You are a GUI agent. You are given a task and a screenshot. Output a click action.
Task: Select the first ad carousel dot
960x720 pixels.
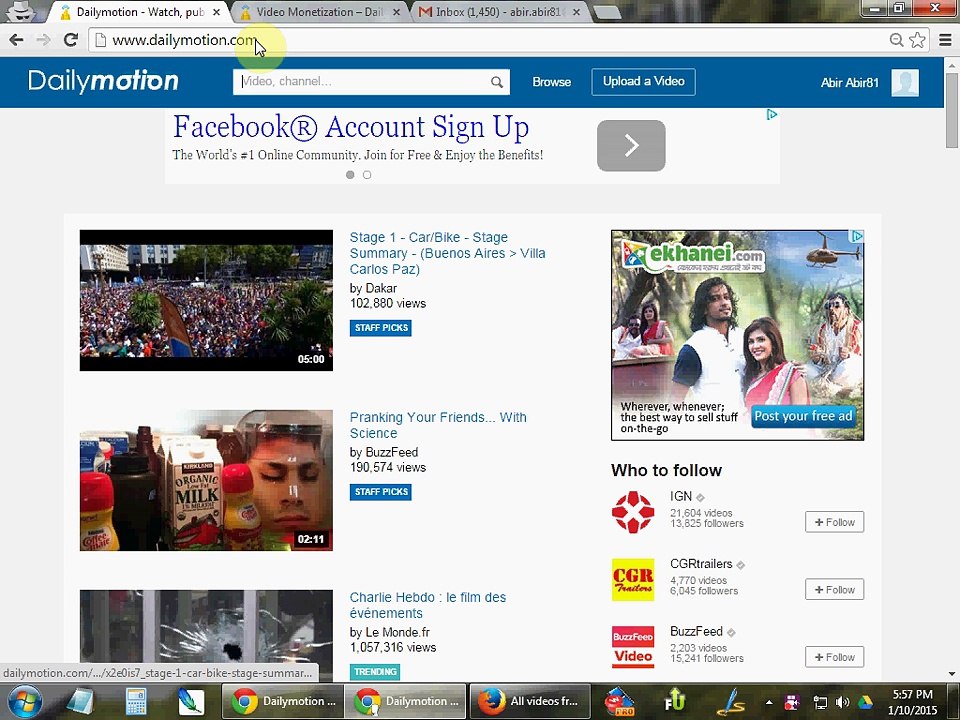[x=350, y=175]
